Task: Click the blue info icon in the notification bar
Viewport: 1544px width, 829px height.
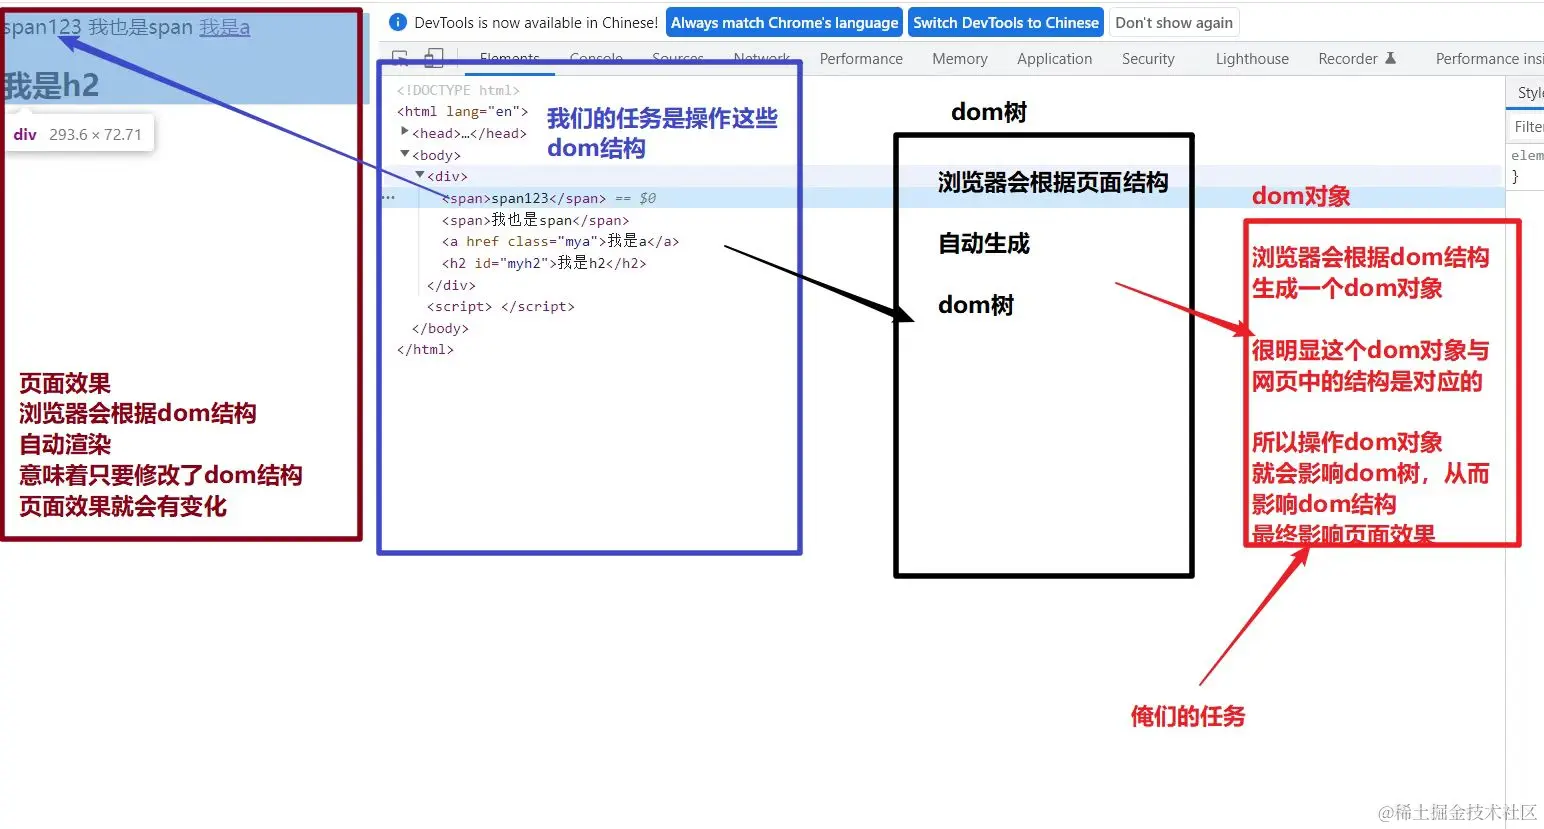Action: pos(397,22)
